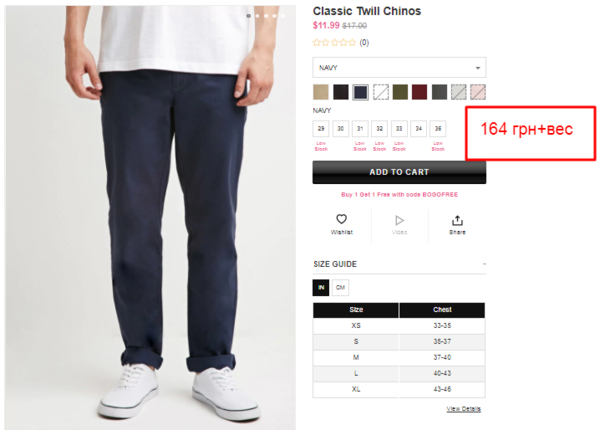Click the ADD TO CART button
Screen dimensions: 600x430
coord(399,172)
